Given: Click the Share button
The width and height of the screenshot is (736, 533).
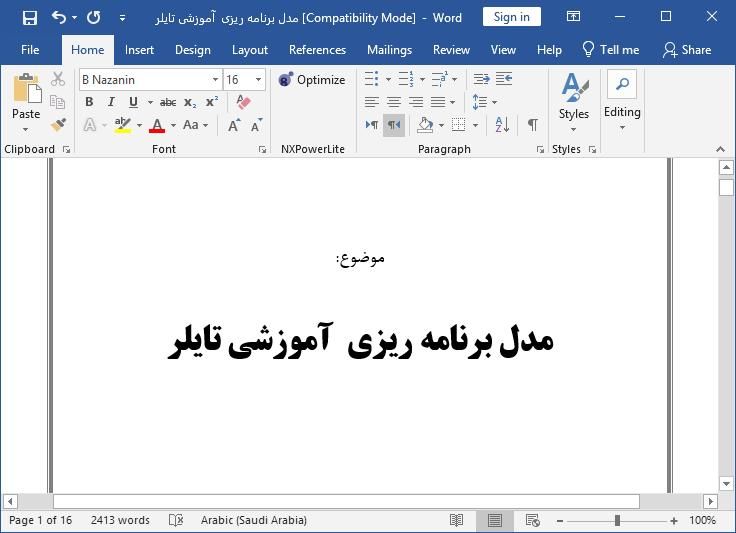Looking at the screenshot, I should click(x=687, y=50).
